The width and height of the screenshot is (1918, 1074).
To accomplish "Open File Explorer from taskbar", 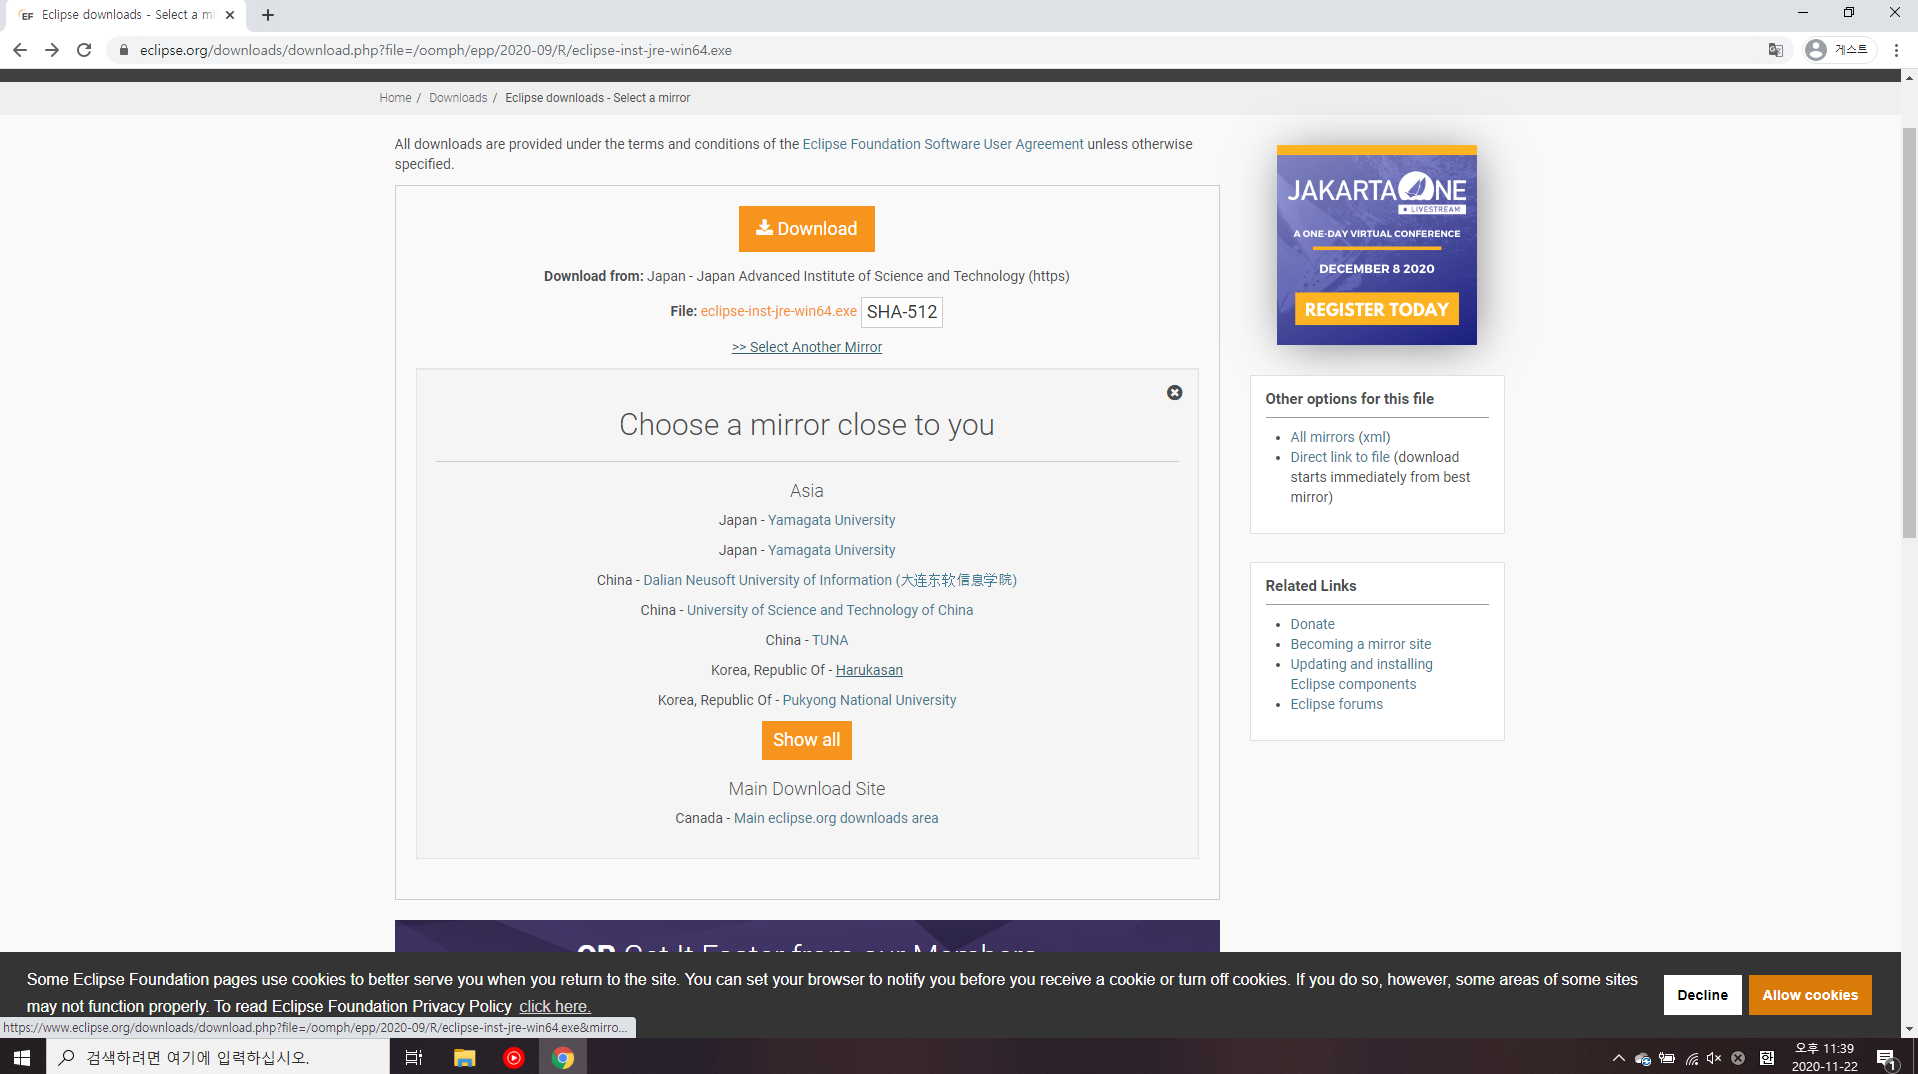I will pyautogui.click(x=464, y=1057).
